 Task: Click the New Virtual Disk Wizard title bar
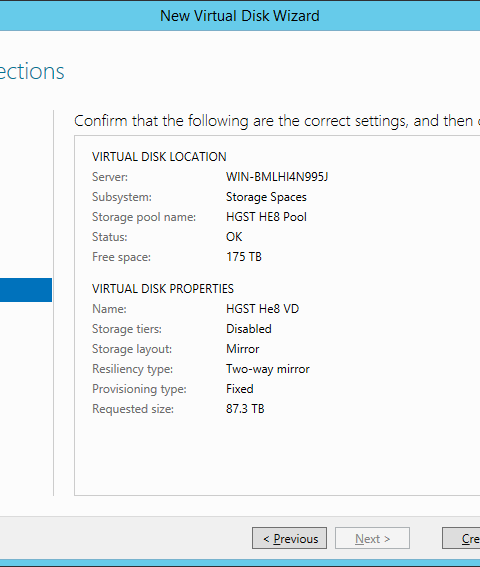[240, 16]
